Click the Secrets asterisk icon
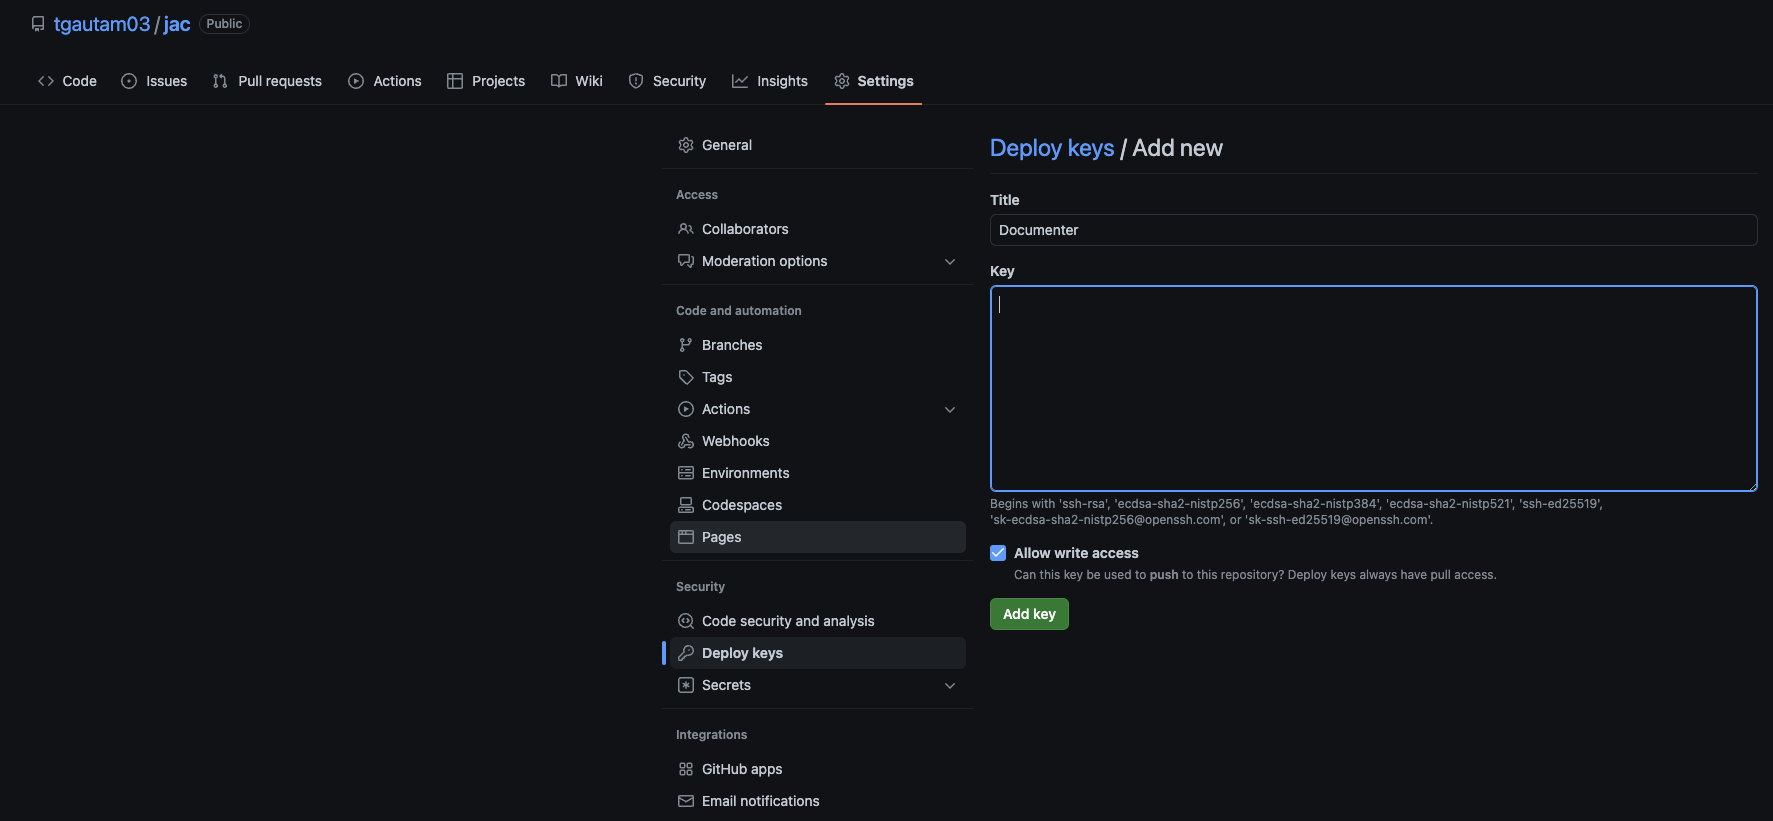This screenshot has width=1773, height=821. point(686,685)
